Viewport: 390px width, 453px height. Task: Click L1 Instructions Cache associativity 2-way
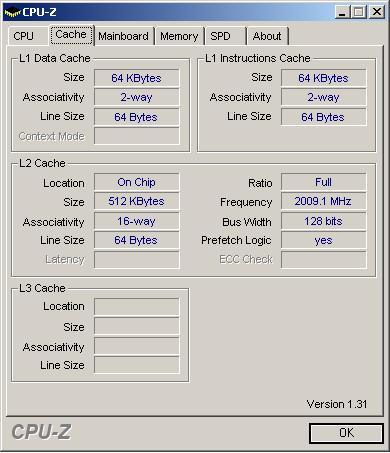(323, 97)
